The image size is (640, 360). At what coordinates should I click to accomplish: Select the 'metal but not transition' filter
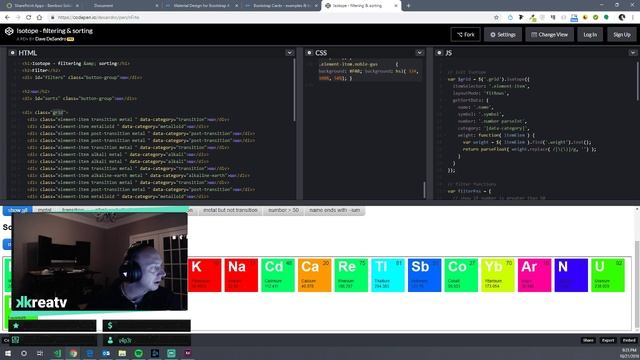point(230,210)
